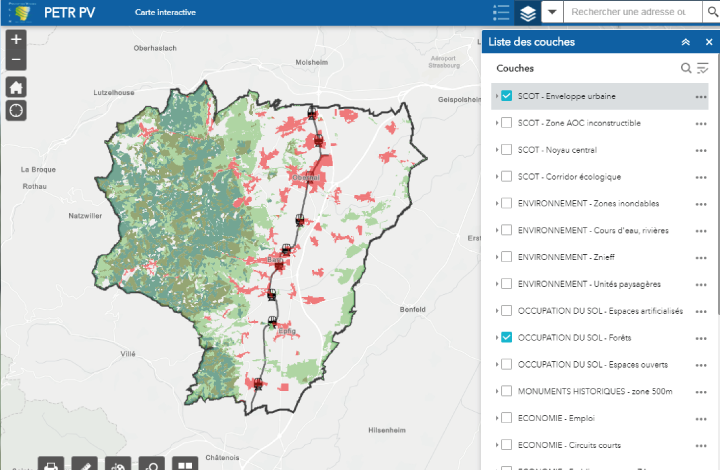Click the PETR PV title text
The height and width of the screenshot is (470, 720).
pyautogui.click(x=69, y=12)
